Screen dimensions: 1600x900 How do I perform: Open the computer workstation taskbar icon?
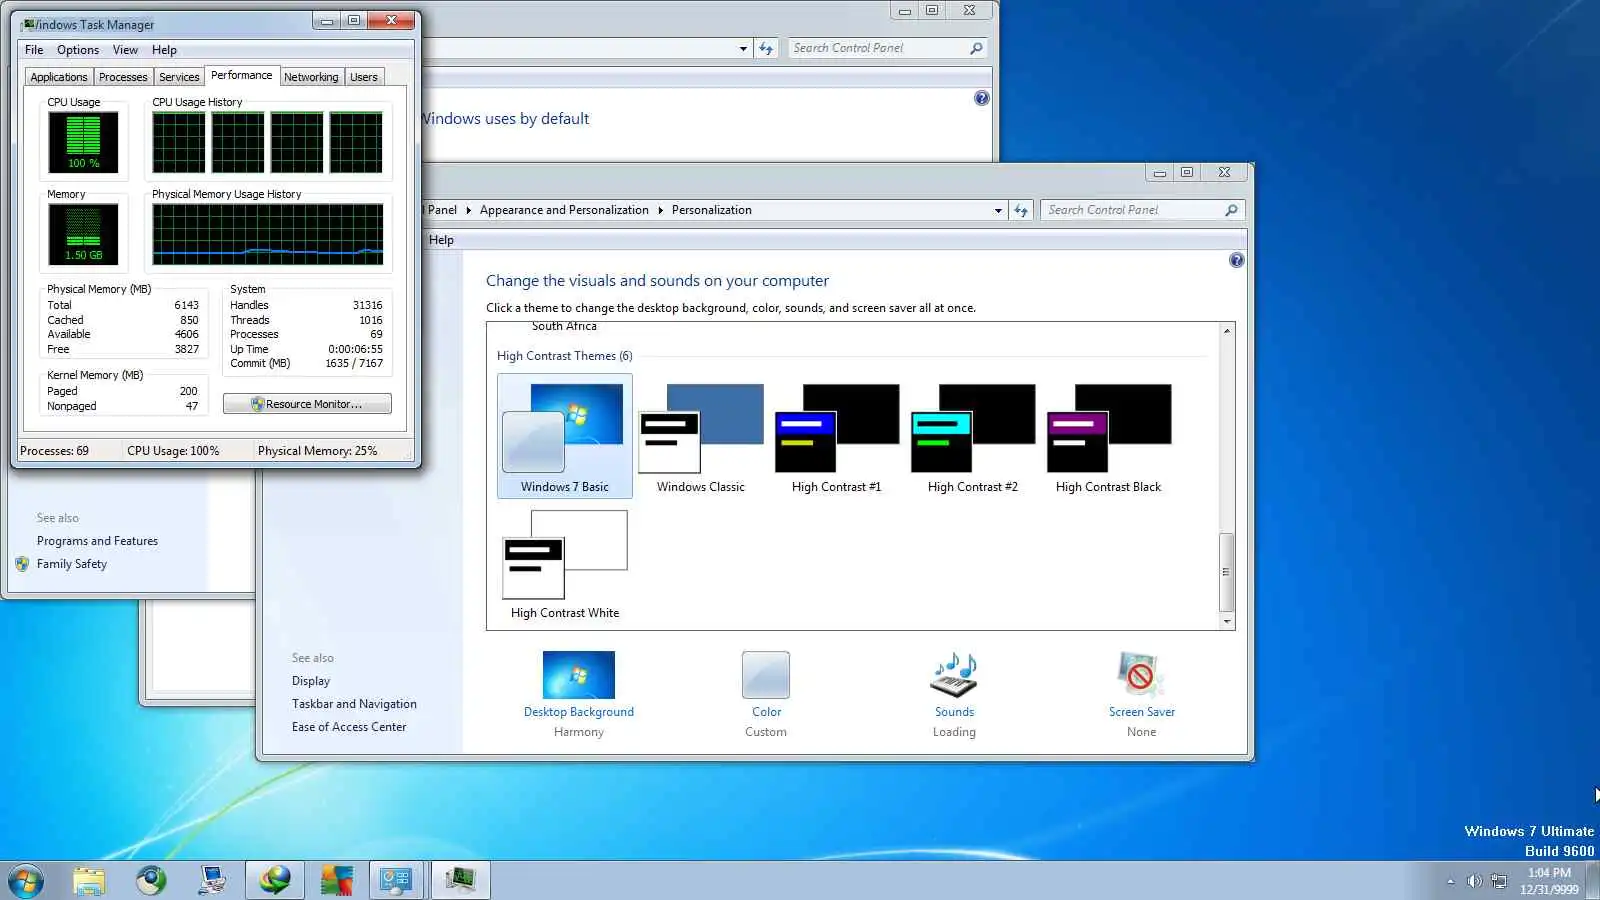[x=213, y=881]
